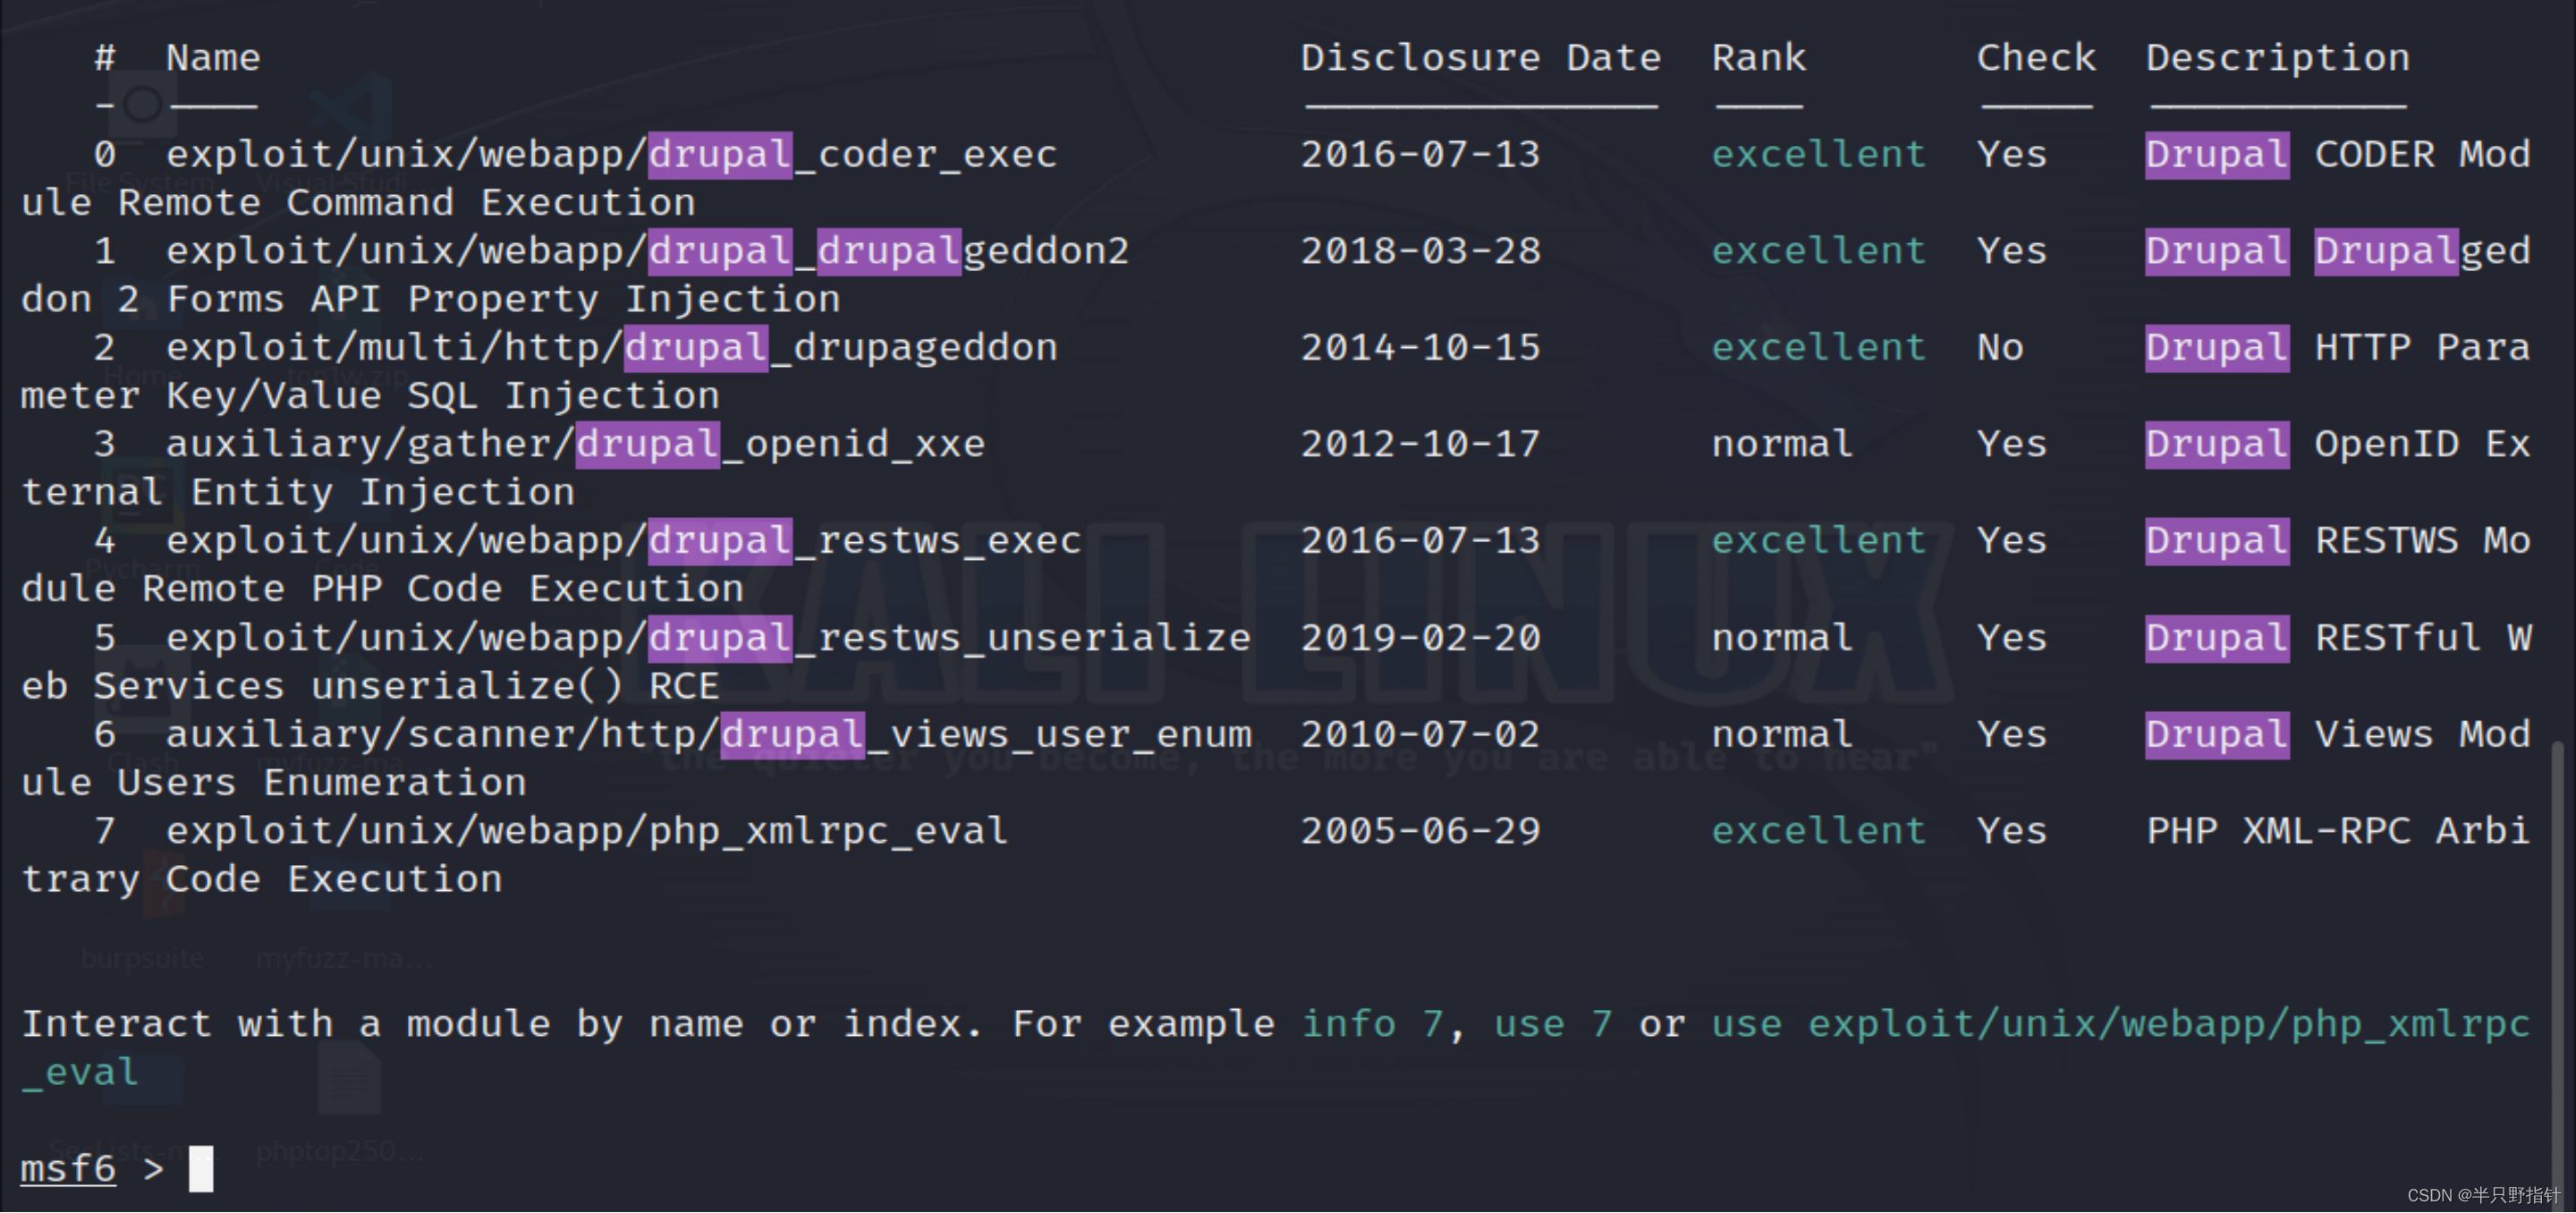Click the 'info 7' example command
Image resolution: width=2576 pixels, height=1213 pixels.
[x=1372, y=1025]
